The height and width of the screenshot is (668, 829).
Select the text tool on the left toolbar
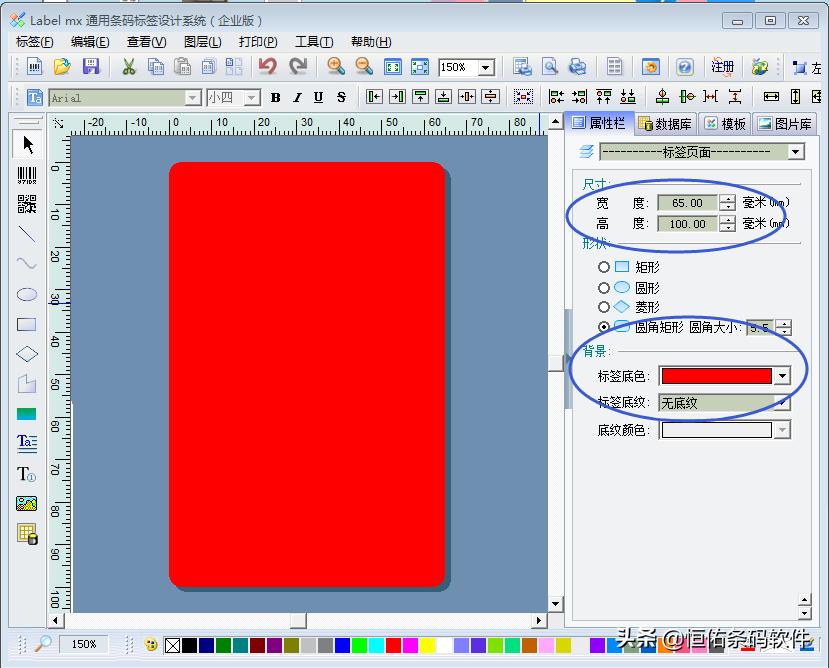click(x=27, y=443)
